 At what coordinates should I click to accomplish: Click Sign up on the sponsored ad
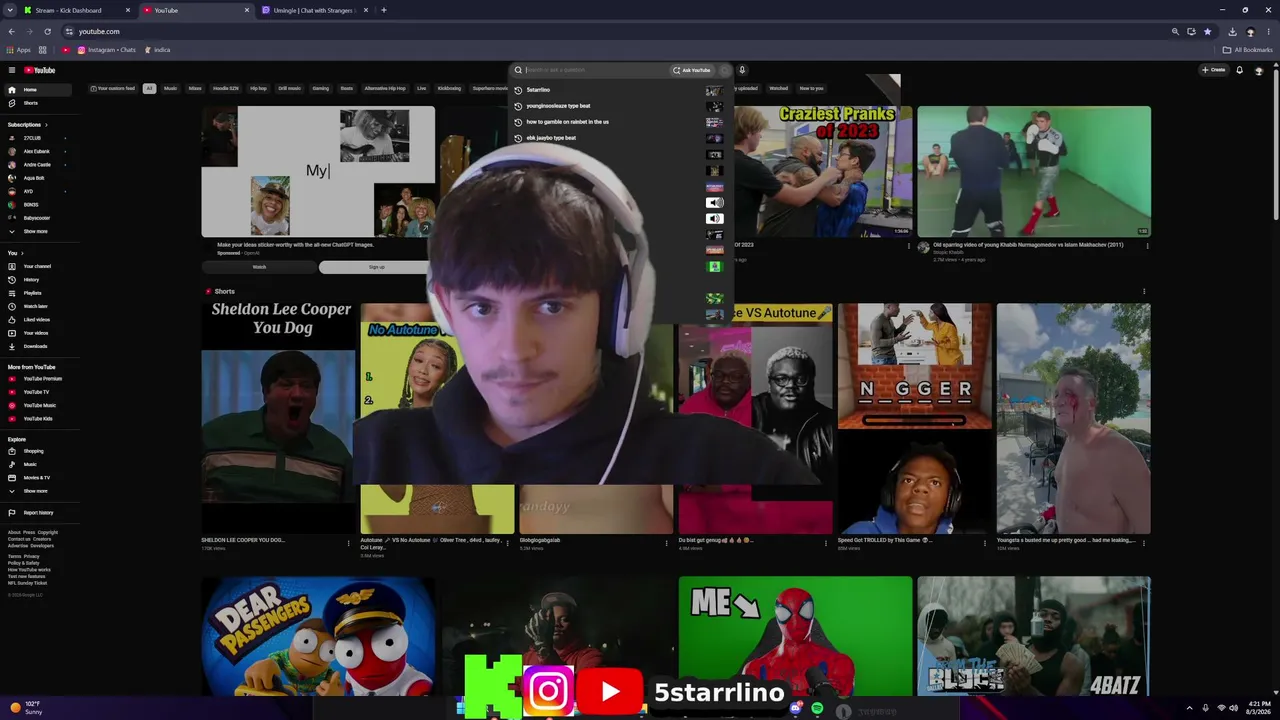[x=376, y=267]
